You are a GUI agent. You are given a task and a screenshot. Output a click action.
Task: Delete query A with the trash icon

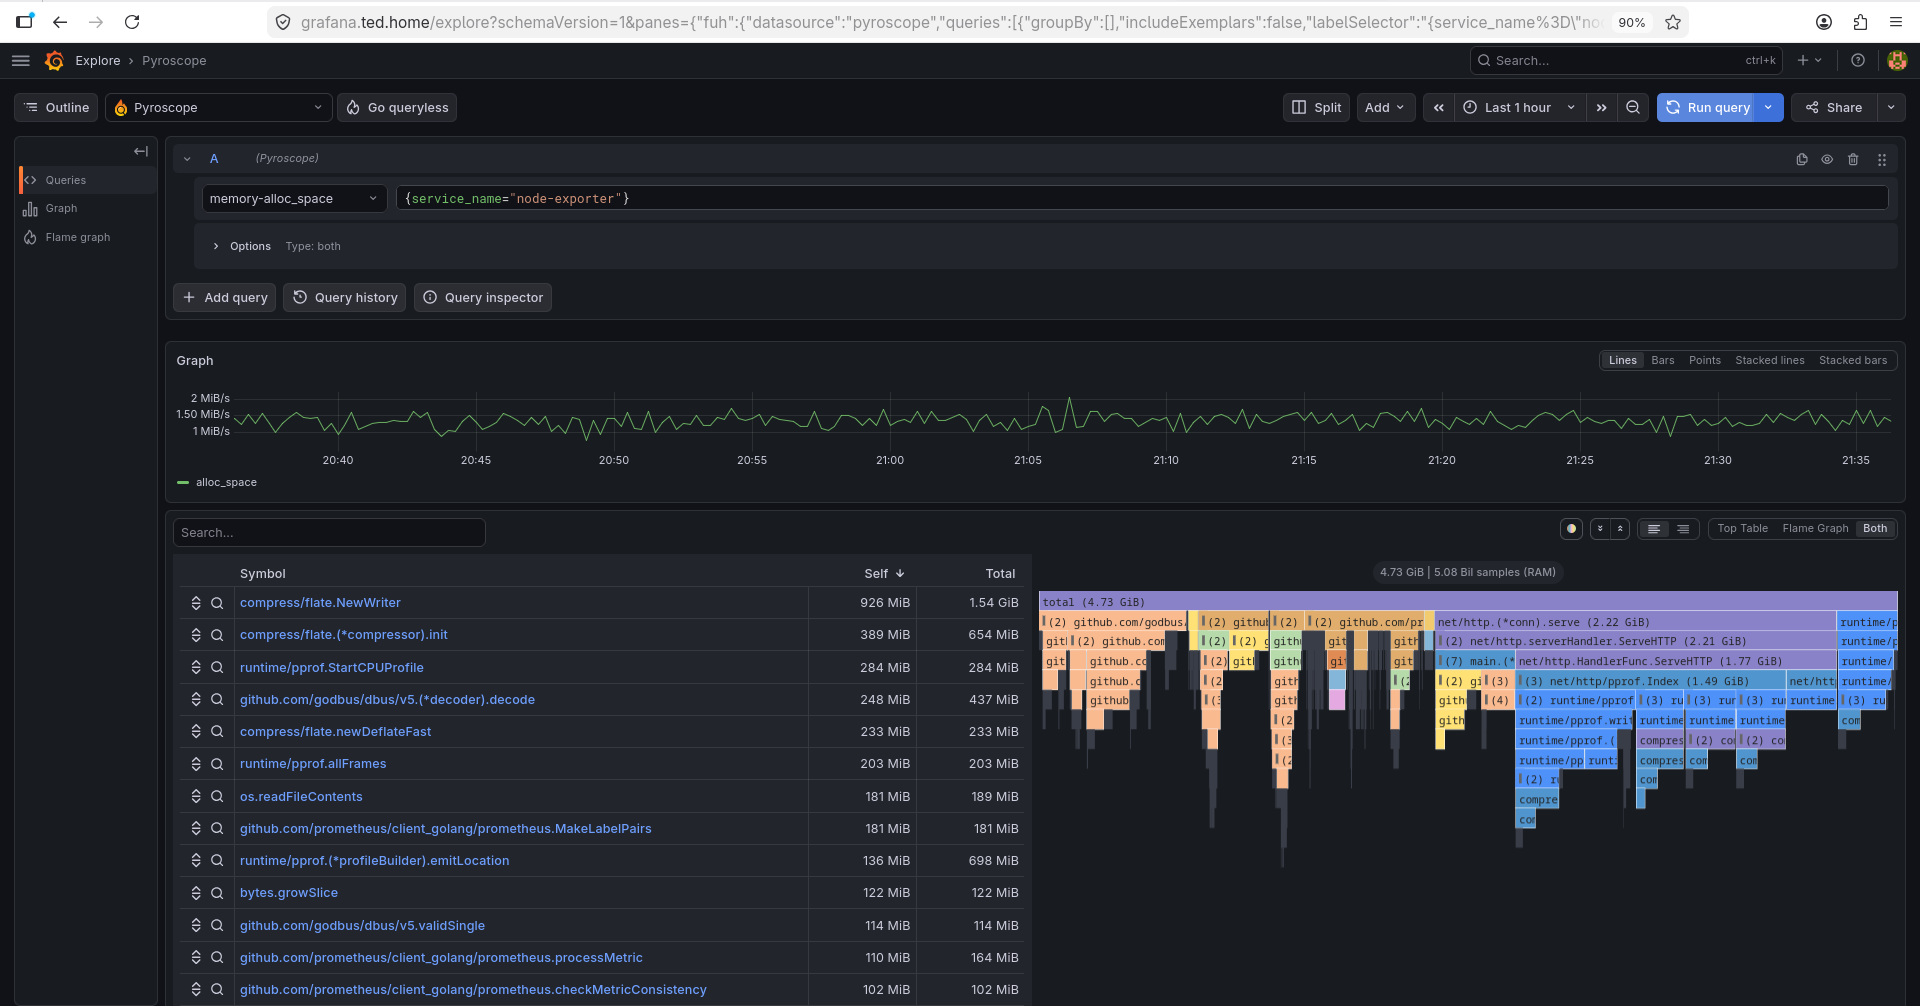[1853, 159]
